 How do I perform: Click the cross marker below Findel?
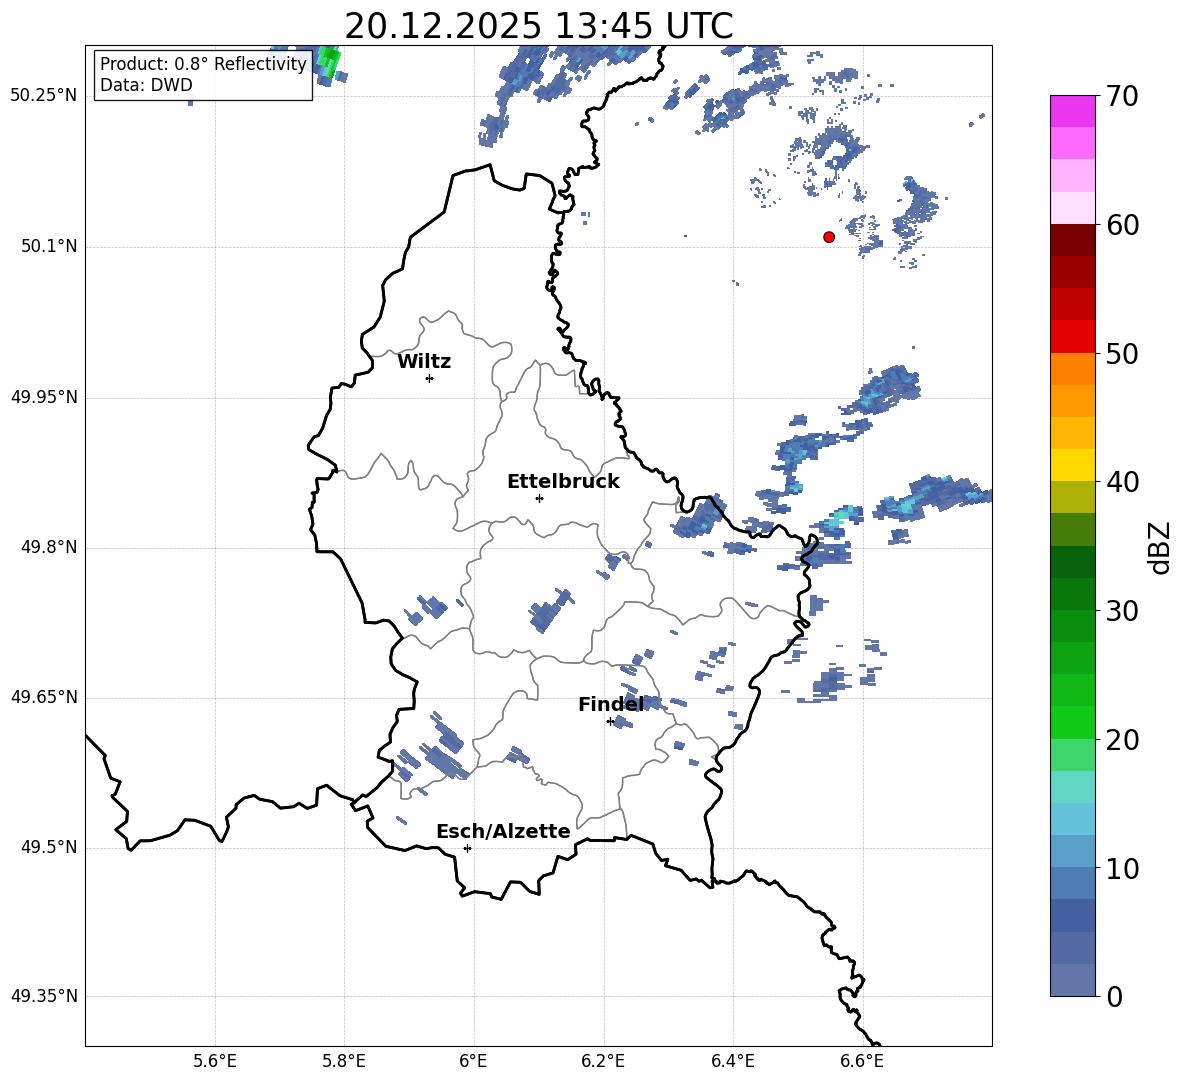[610, 722]
